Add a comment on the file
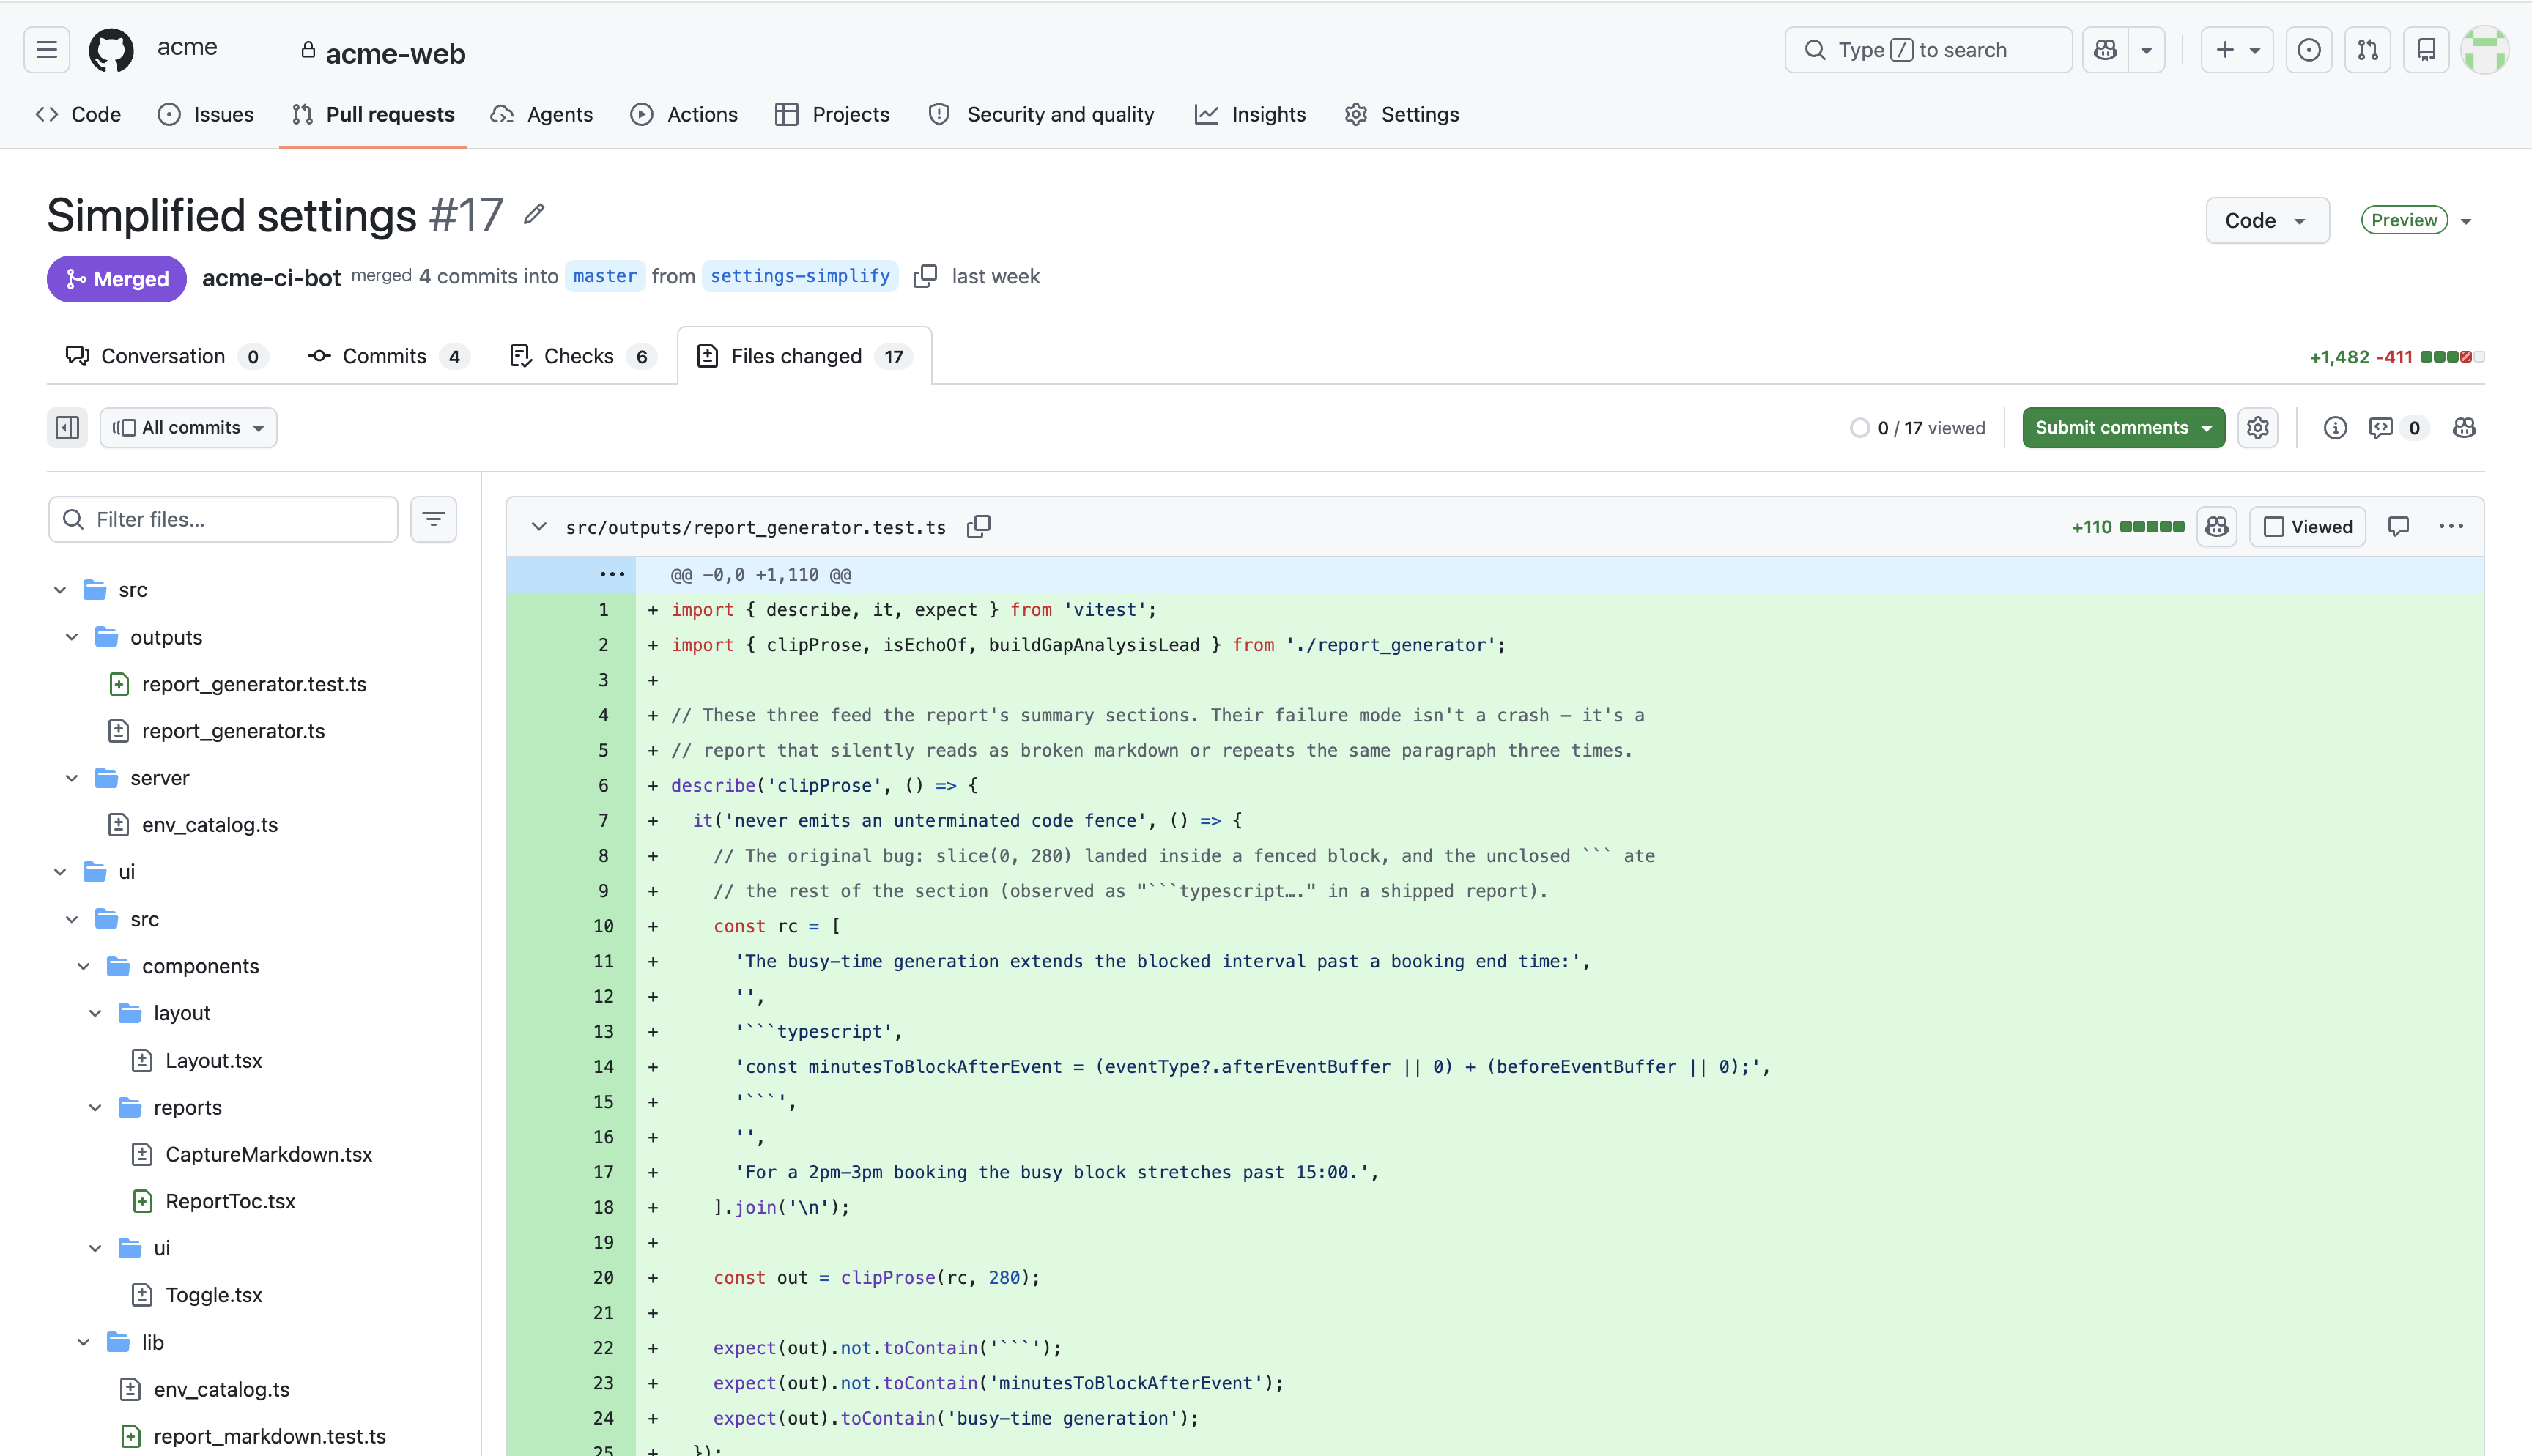 tap(2398, 527)
